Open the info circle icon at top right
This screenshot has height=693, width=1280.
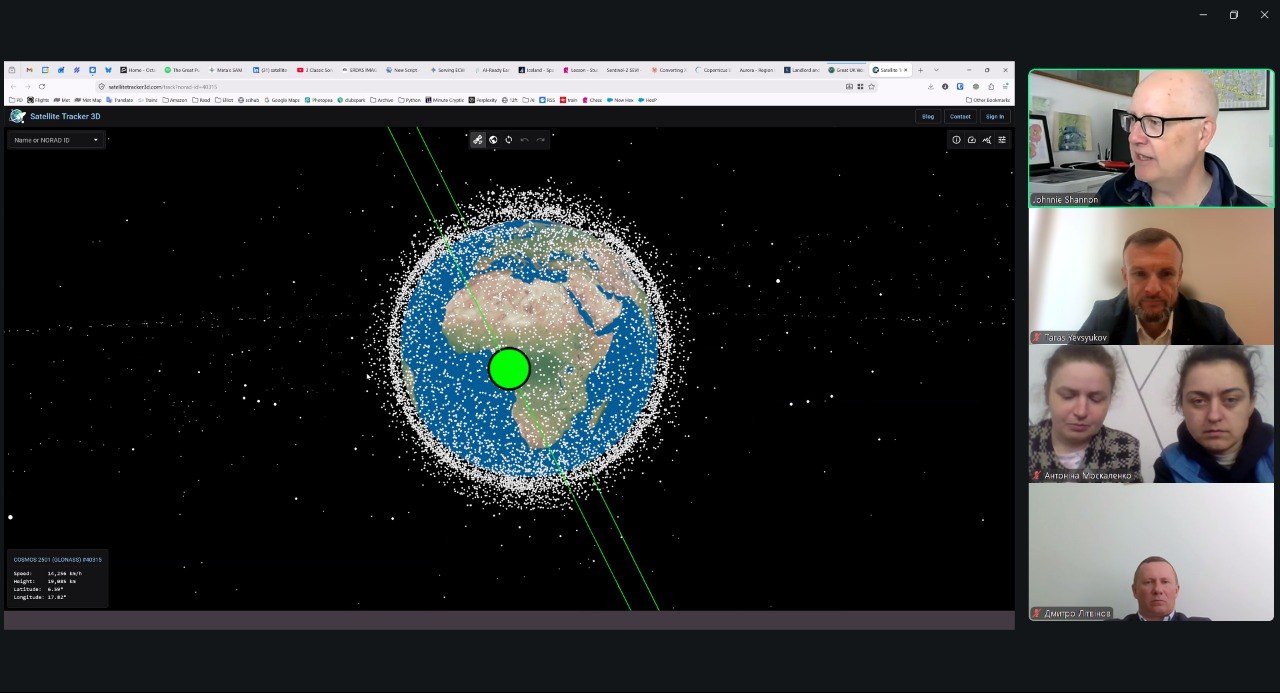click(956, 140)
